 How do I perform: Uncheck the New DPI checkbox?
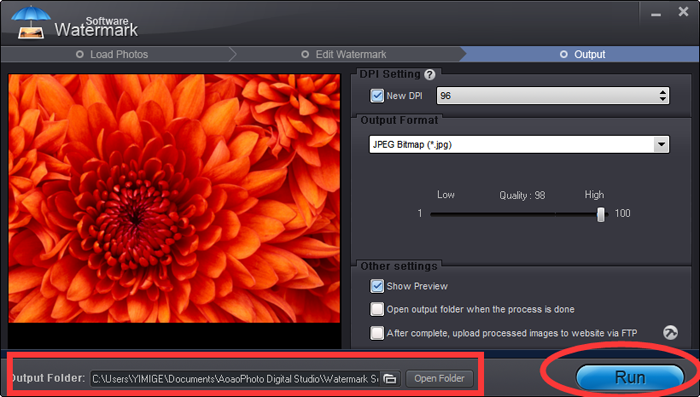pyautogui.click(x=377, y=96)
